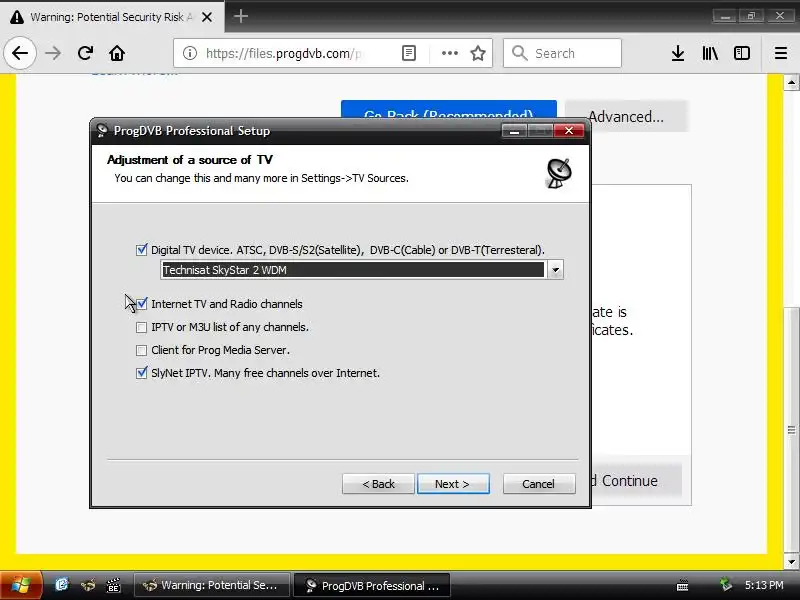Open the Windows Start menu orb
This screenshot has height=600, width=800.
click(x=19, y=585)
